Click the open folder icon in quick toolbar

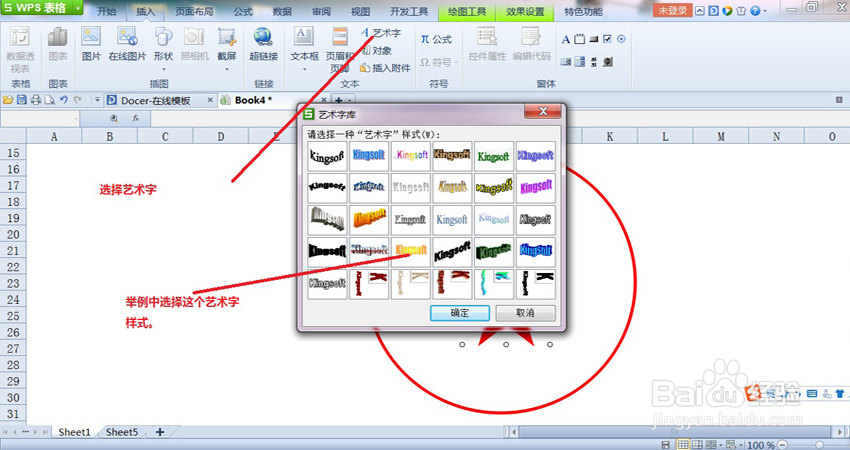pos(8,100)
